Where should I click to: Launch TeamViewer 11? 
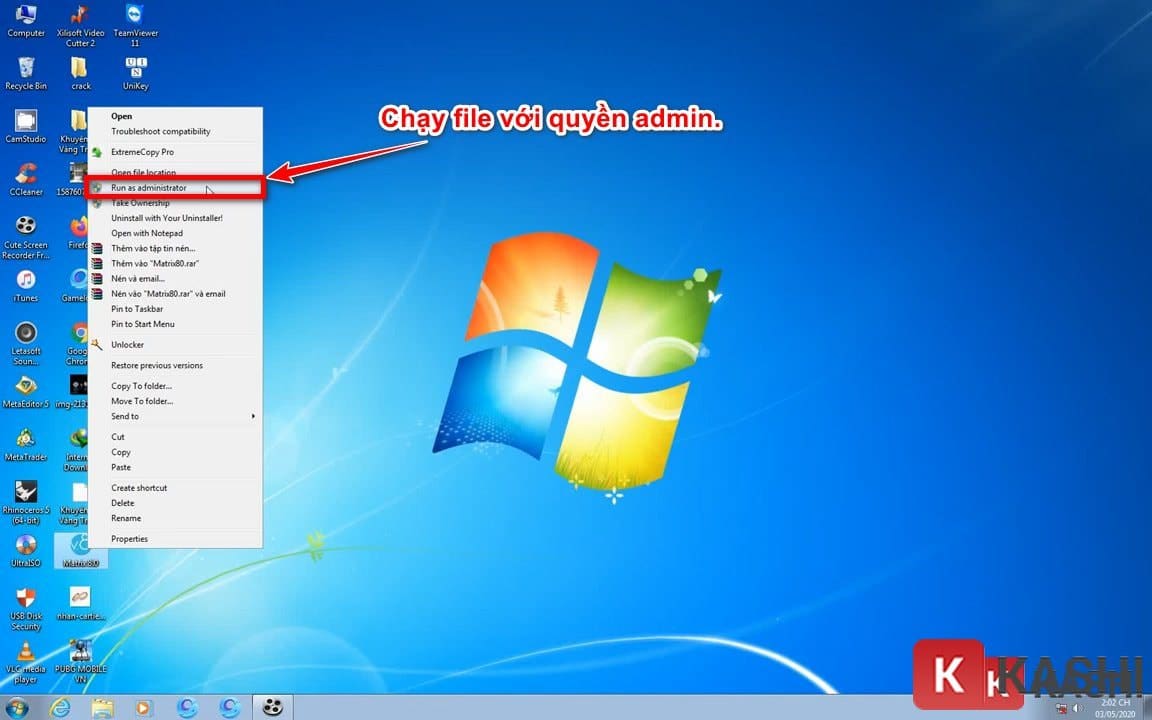coord(135,18)
